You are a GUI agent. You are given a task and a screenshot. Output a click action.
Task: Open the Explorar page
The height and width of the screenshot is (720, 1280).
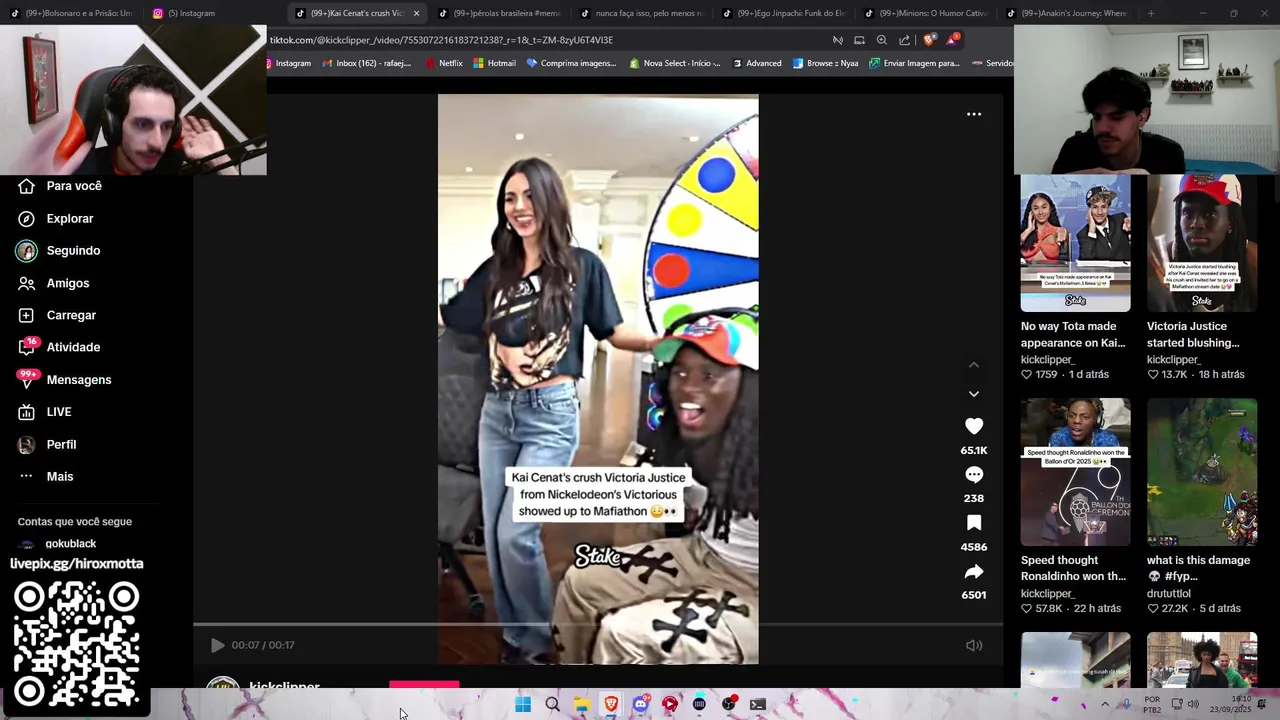point(56,218)
